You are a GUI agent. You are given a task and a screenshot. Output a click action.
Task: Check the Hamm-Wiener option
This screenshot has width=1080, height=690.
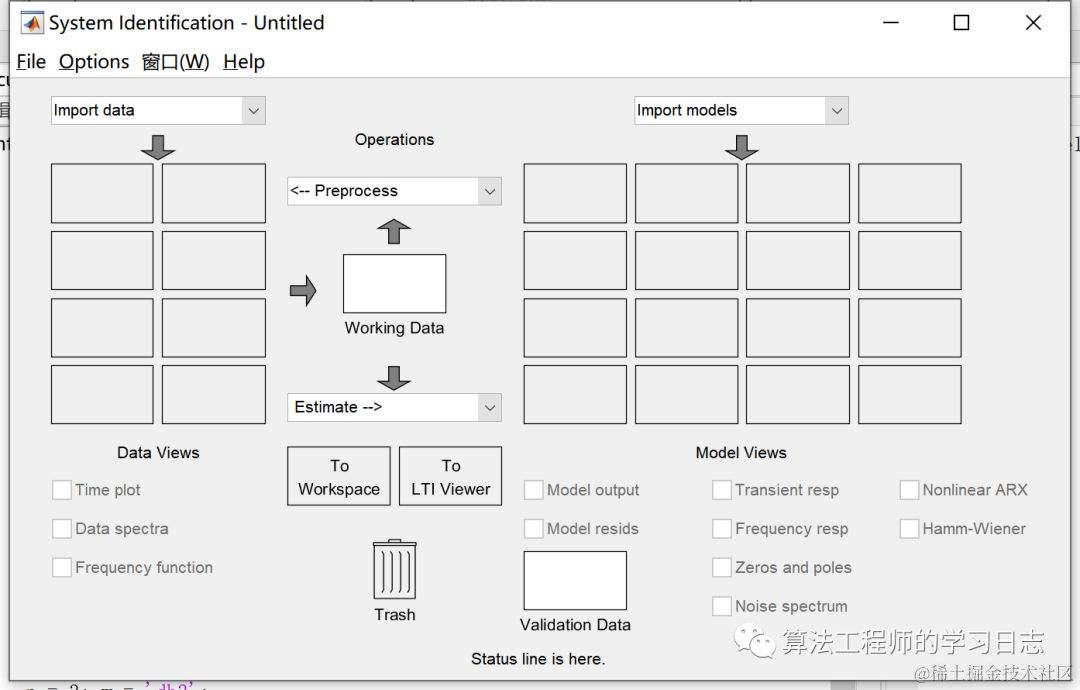point(909,529)
